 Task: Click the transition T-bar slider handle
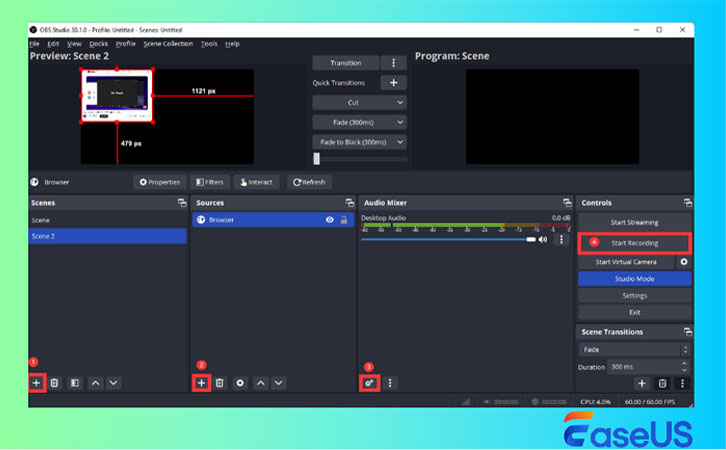[316, 158]
